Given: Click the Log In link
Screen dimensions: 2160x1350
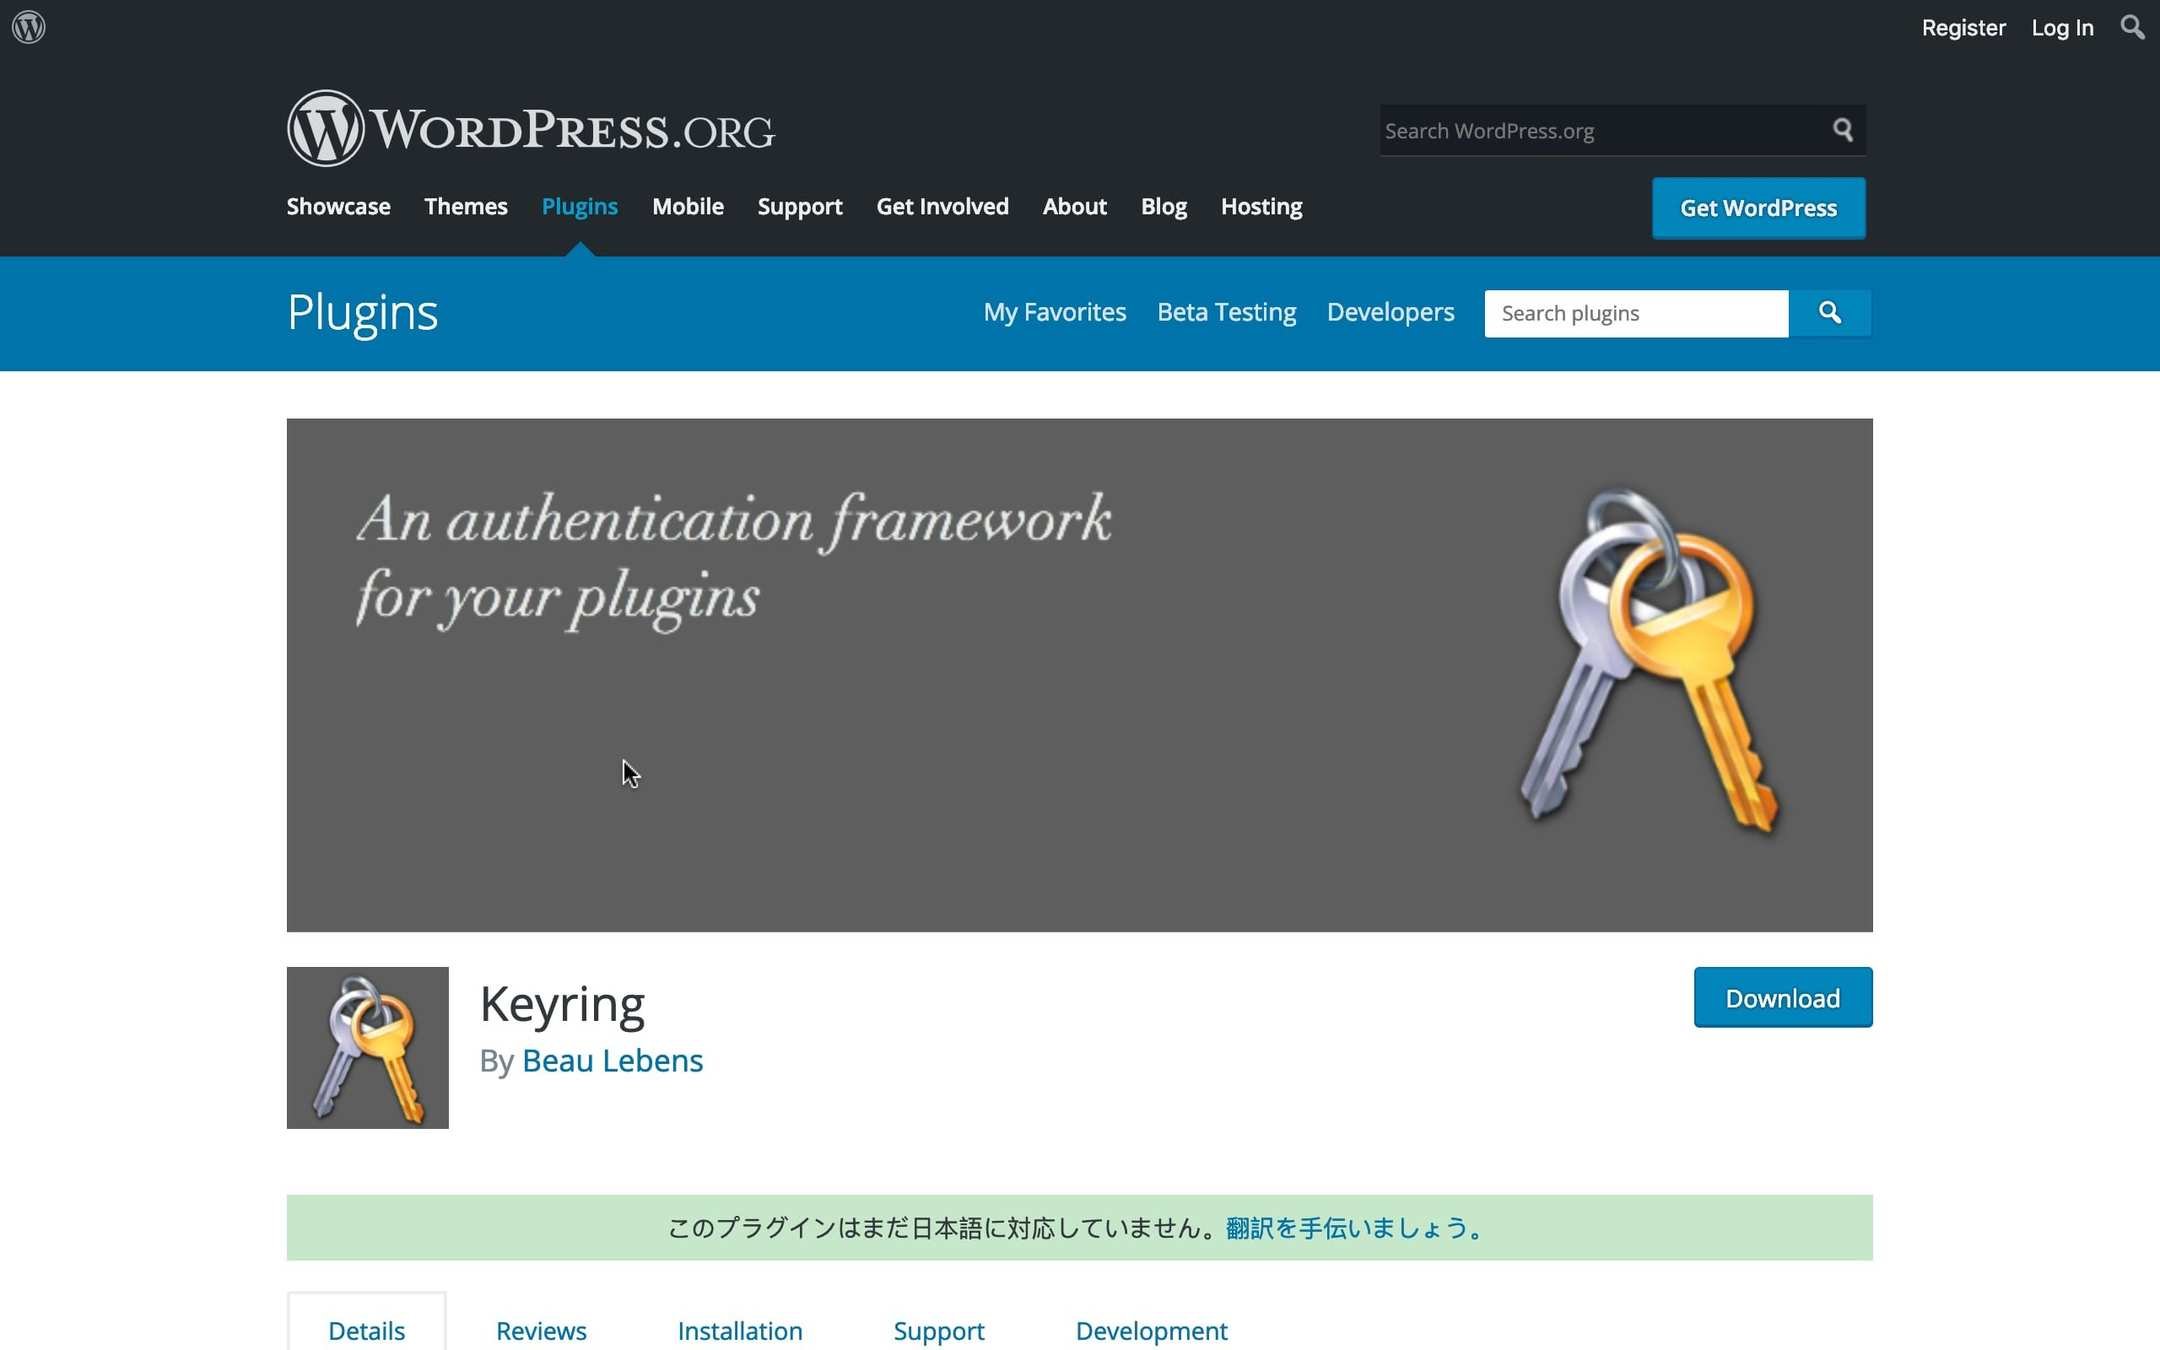Looking at the screenshot, I should pyautogui.click(x=2061, y=28).
